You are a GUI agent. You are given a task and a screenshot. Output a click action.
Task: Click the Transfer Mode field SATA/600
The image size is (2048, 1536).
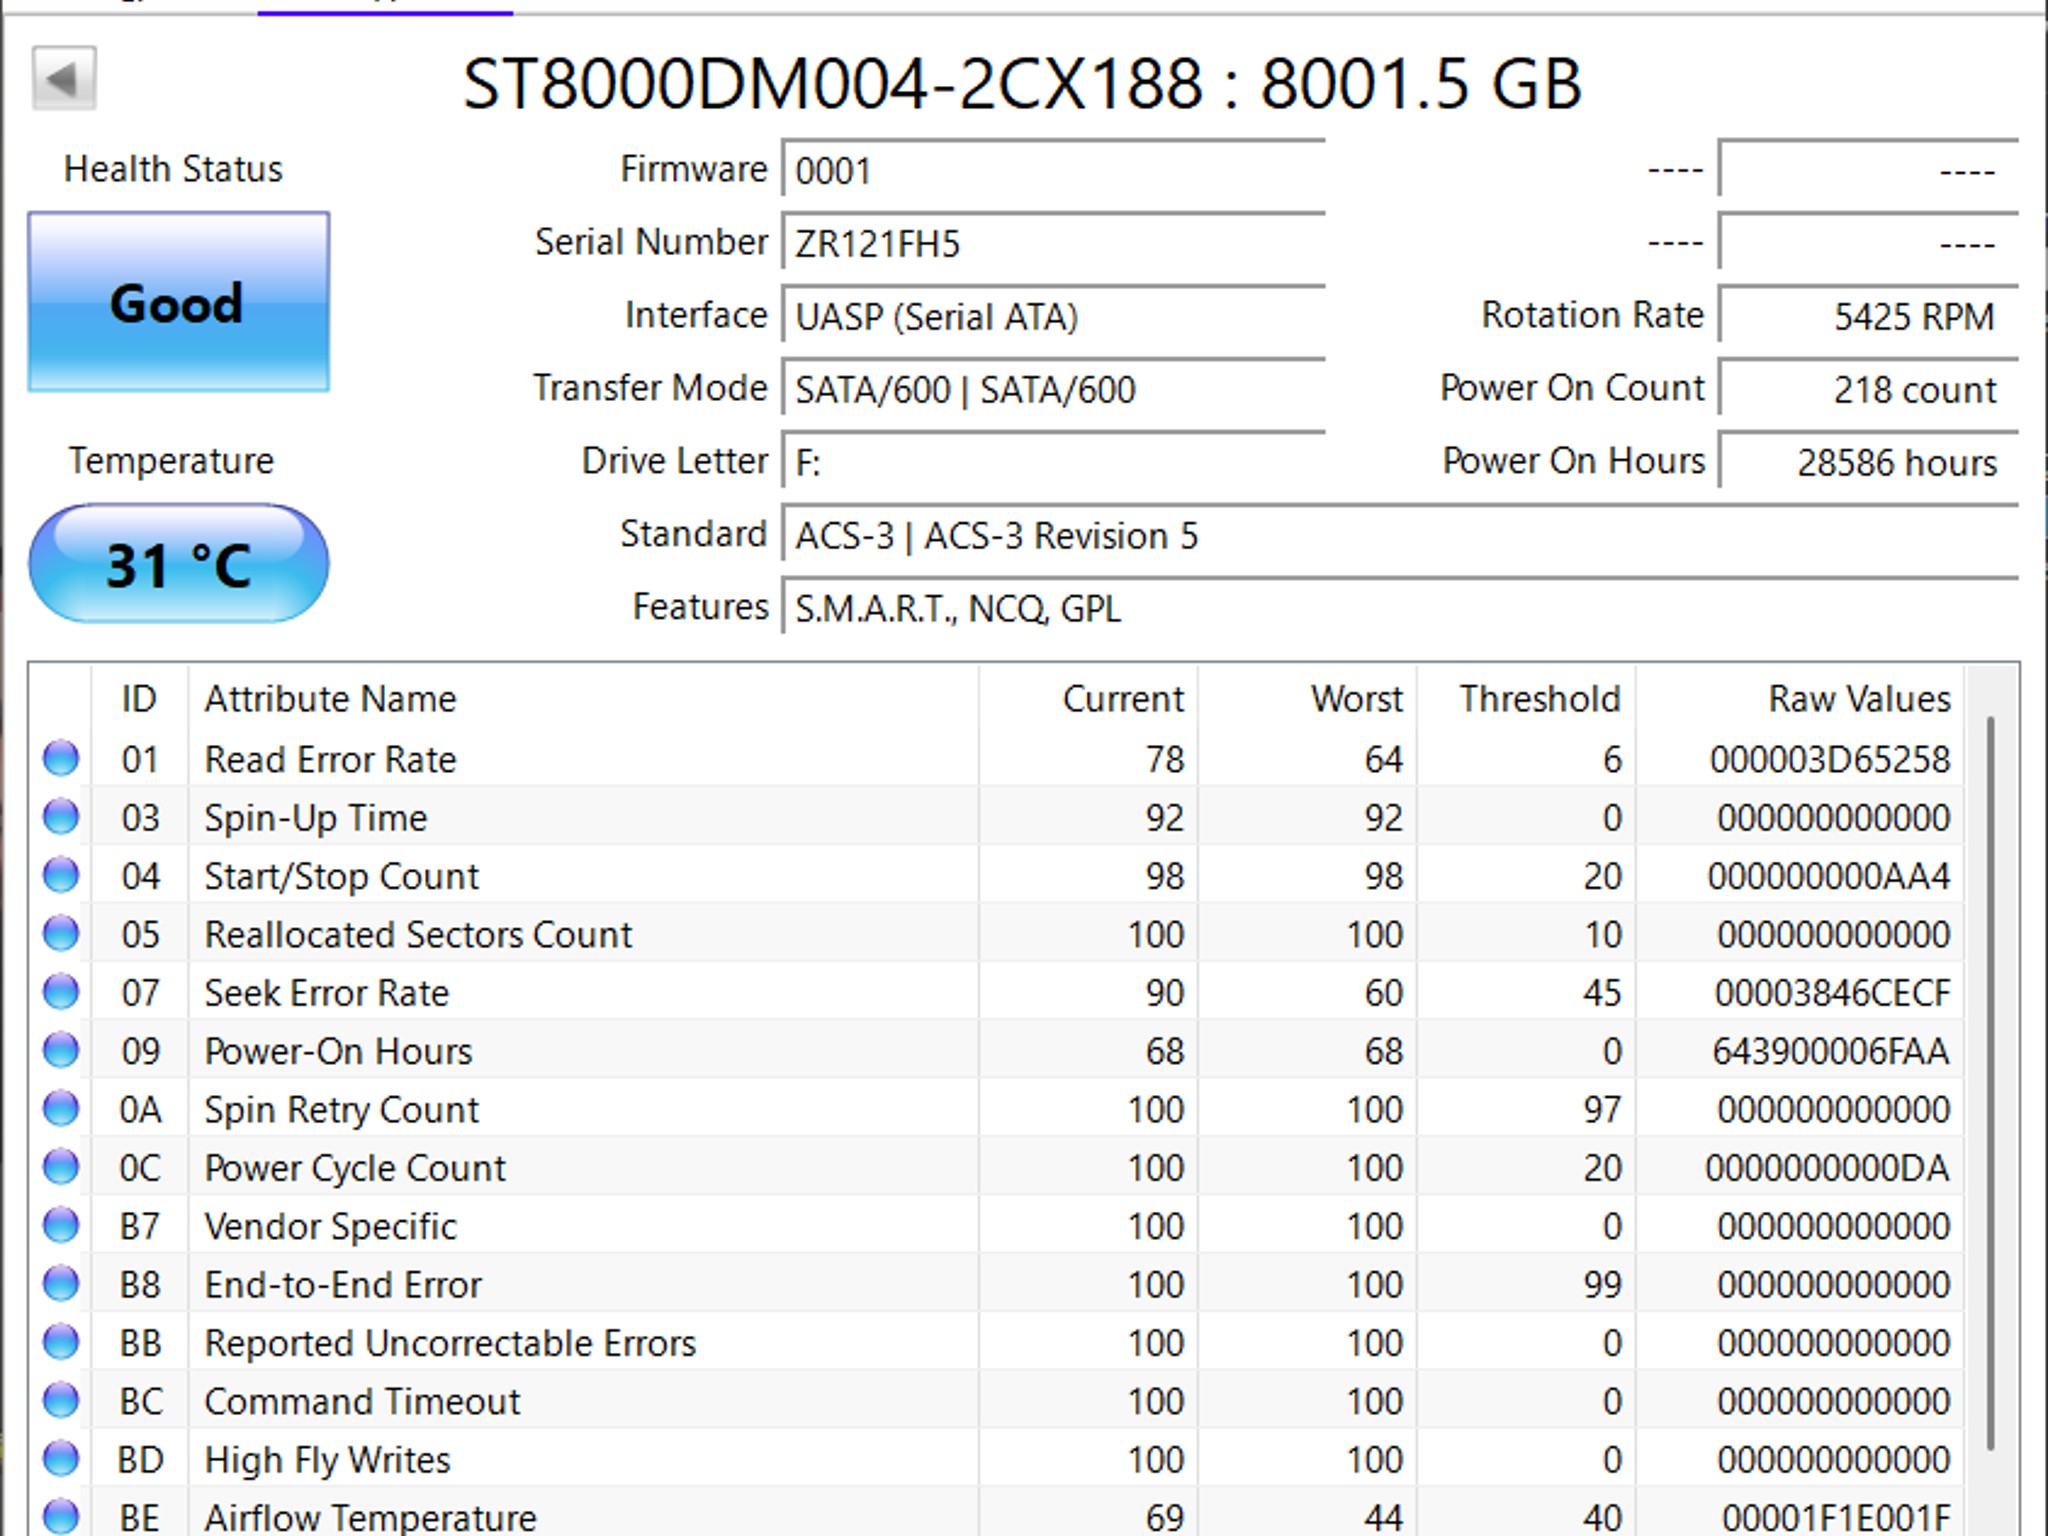[1054, 389]
